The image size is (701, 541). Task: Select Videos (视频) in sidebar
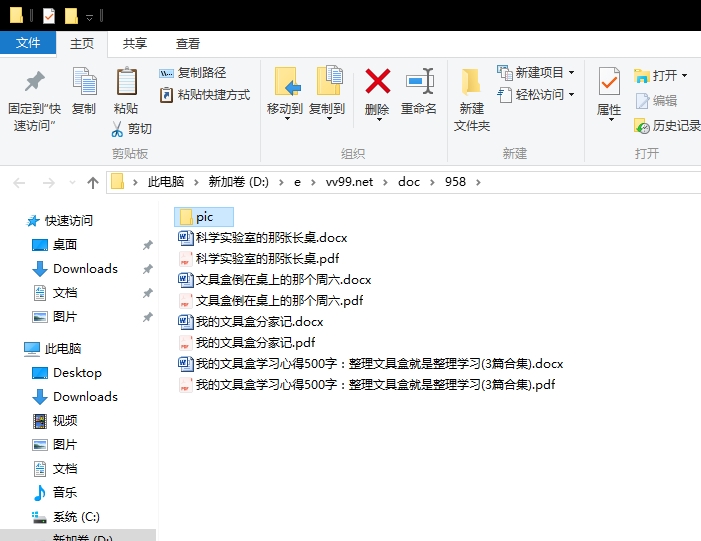click(55, 421)
